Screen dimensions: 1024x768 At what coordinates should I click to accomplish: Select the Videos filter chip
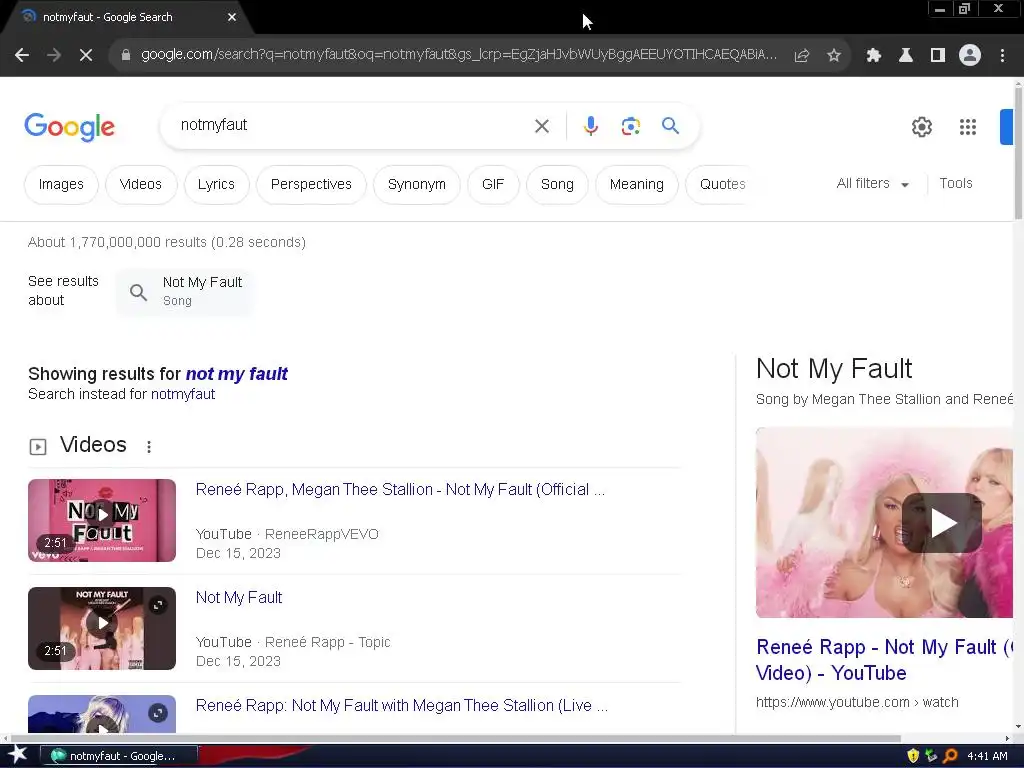click(140, 185)
